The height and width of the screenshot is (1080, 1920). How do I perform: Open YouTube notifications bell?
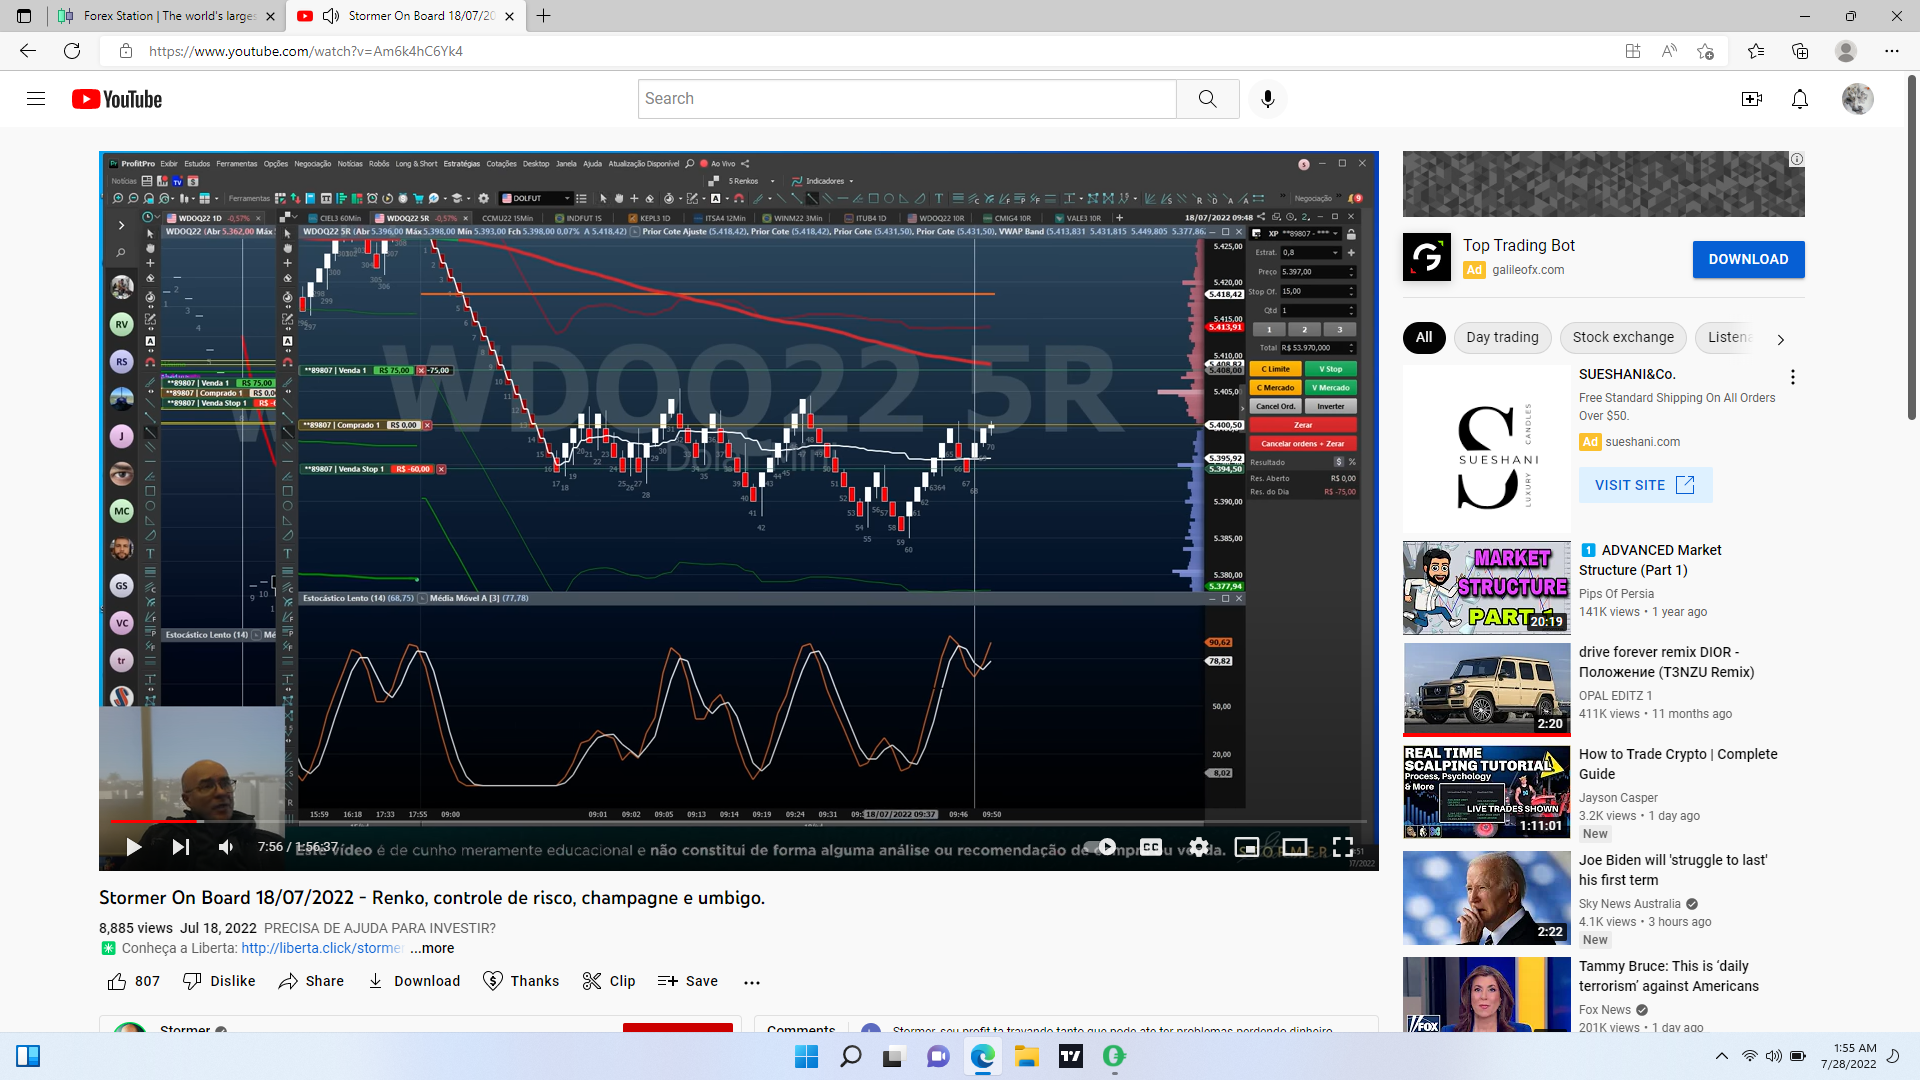pyautogui.click(x=1799, y=99)
